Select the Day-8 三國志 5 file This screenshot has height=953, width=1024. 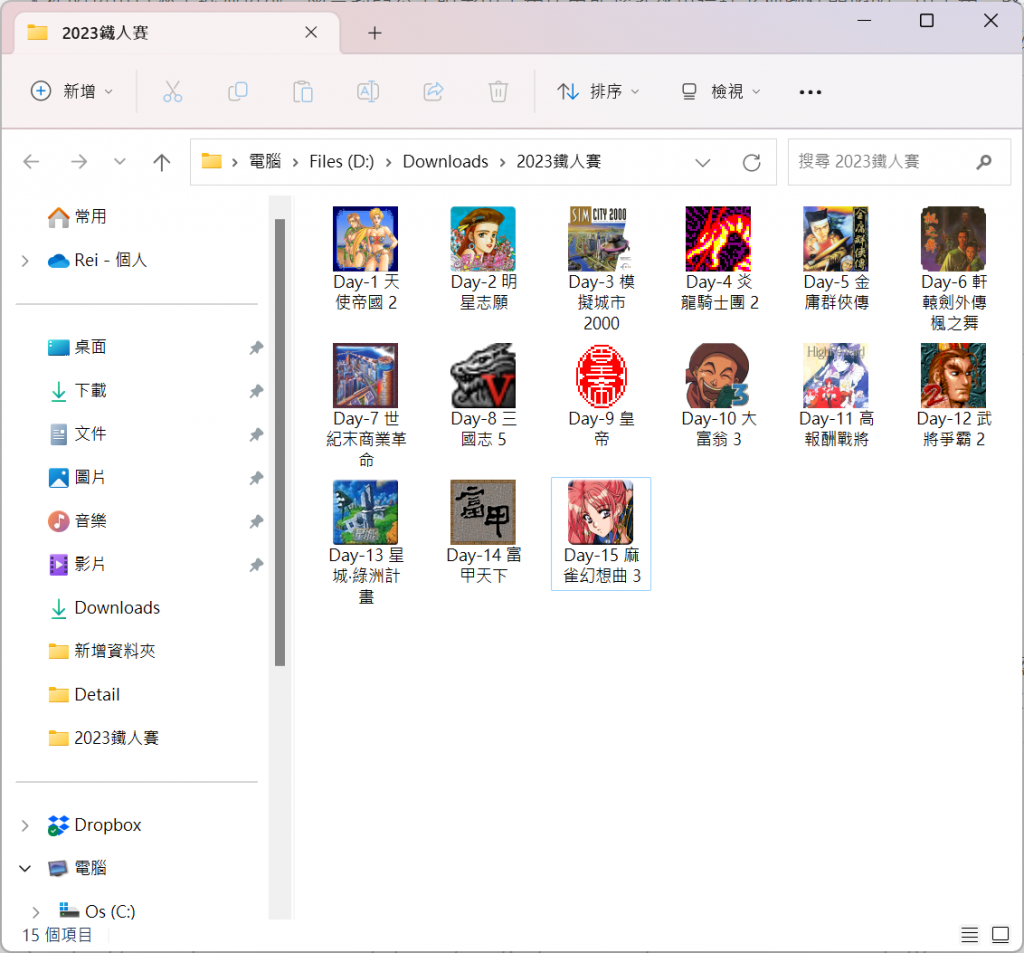click(x=483, y=396)
